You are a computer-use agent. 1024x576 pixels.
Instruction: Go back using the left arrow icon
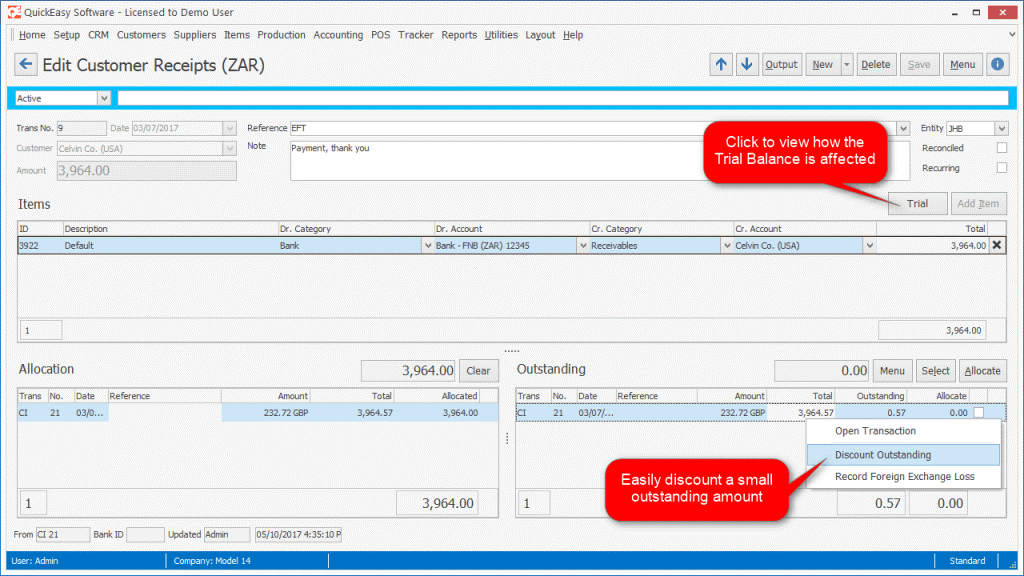click(x=25, y=64)
